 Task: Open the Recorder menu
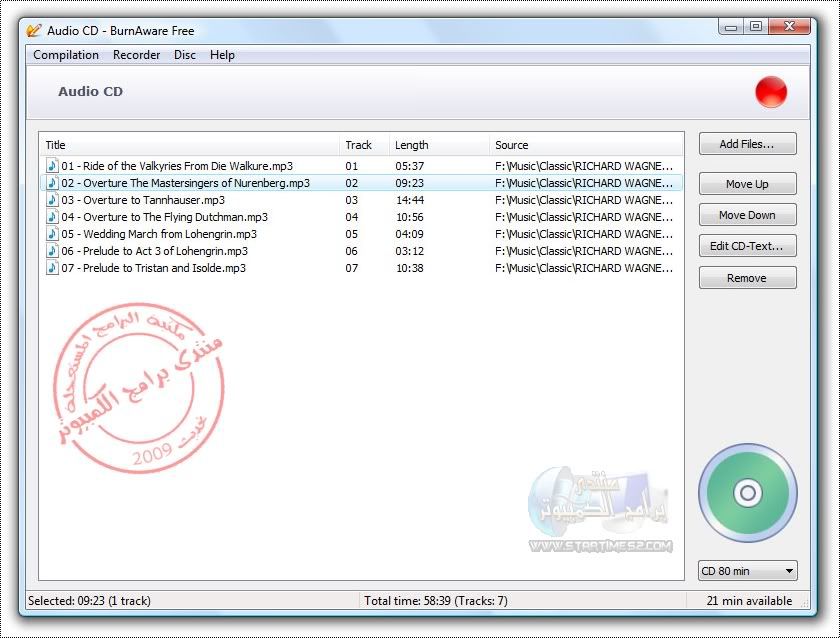136,55
